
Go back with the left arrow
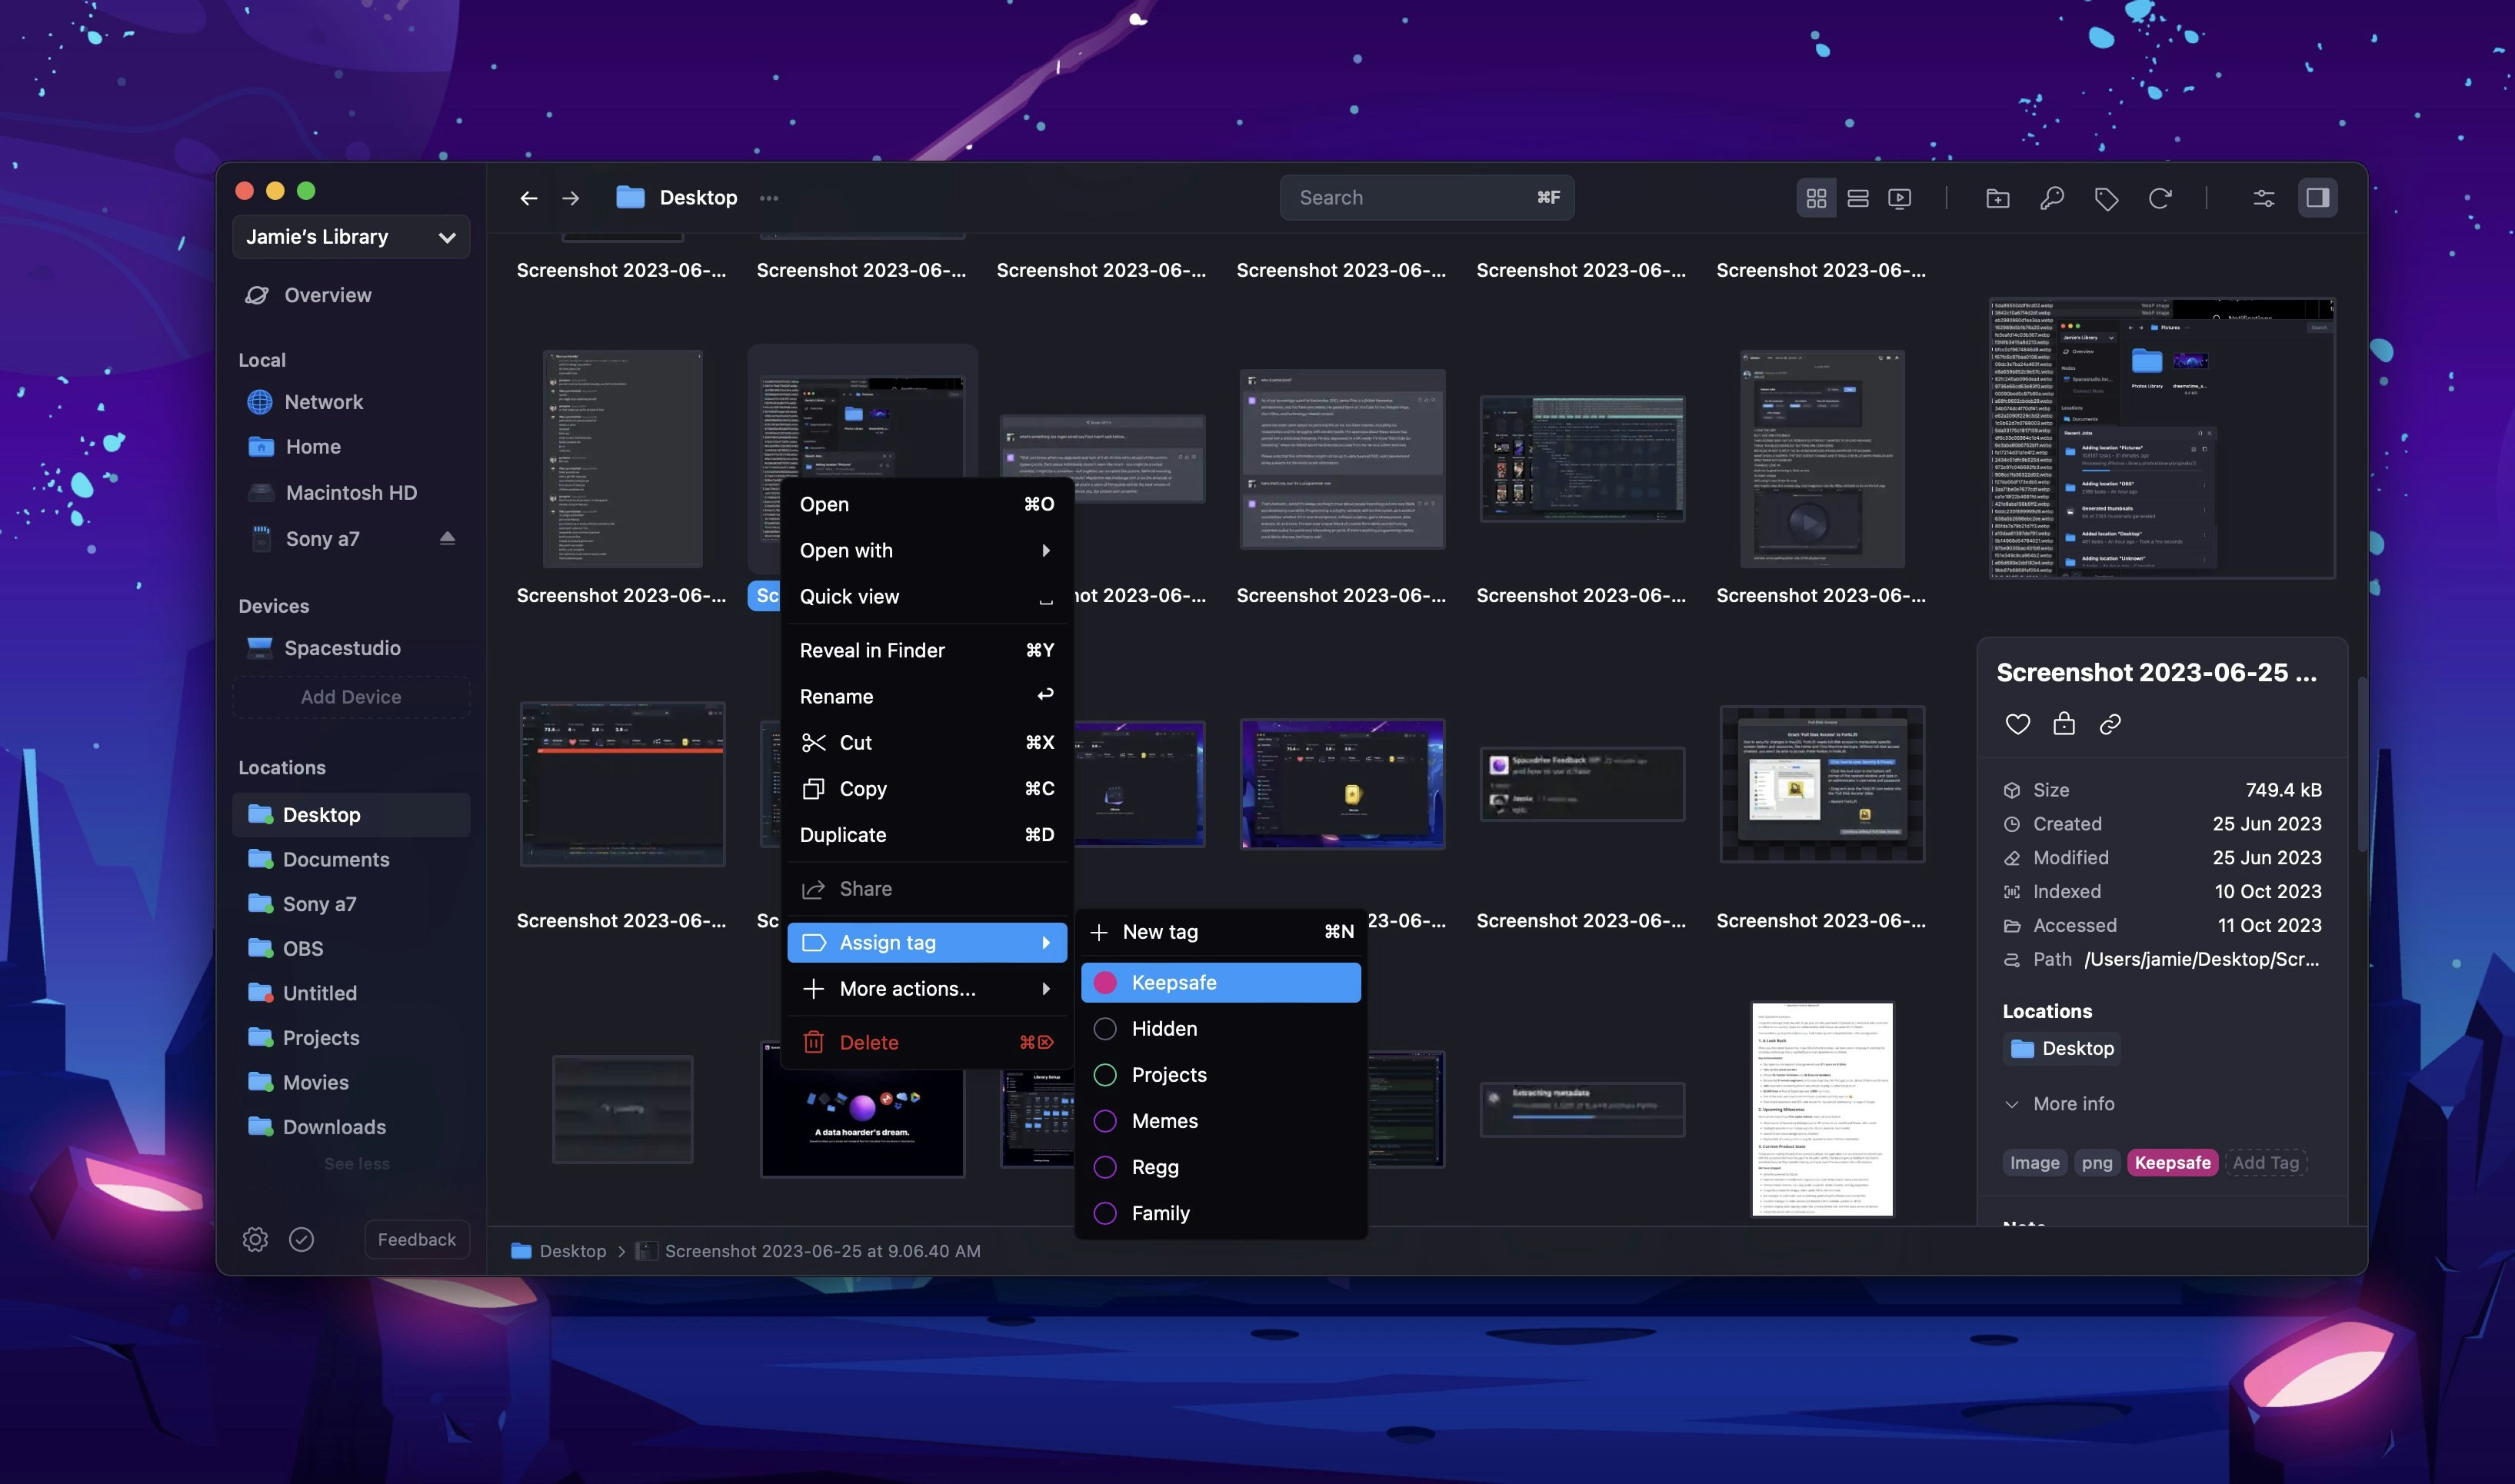529,198
